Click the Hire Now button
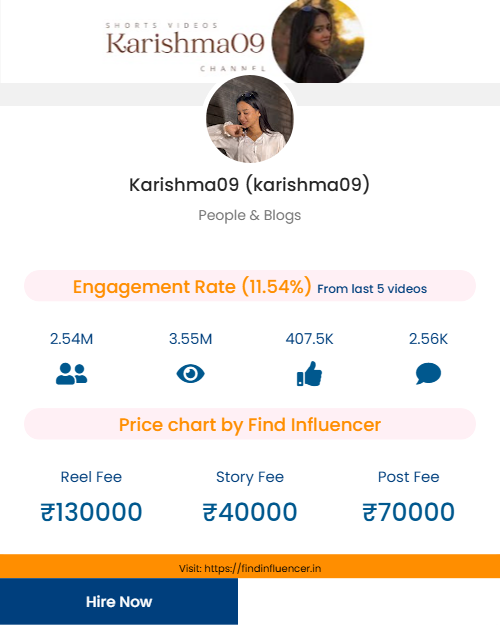Screen dimensions: 500x625 pos(119,601)
